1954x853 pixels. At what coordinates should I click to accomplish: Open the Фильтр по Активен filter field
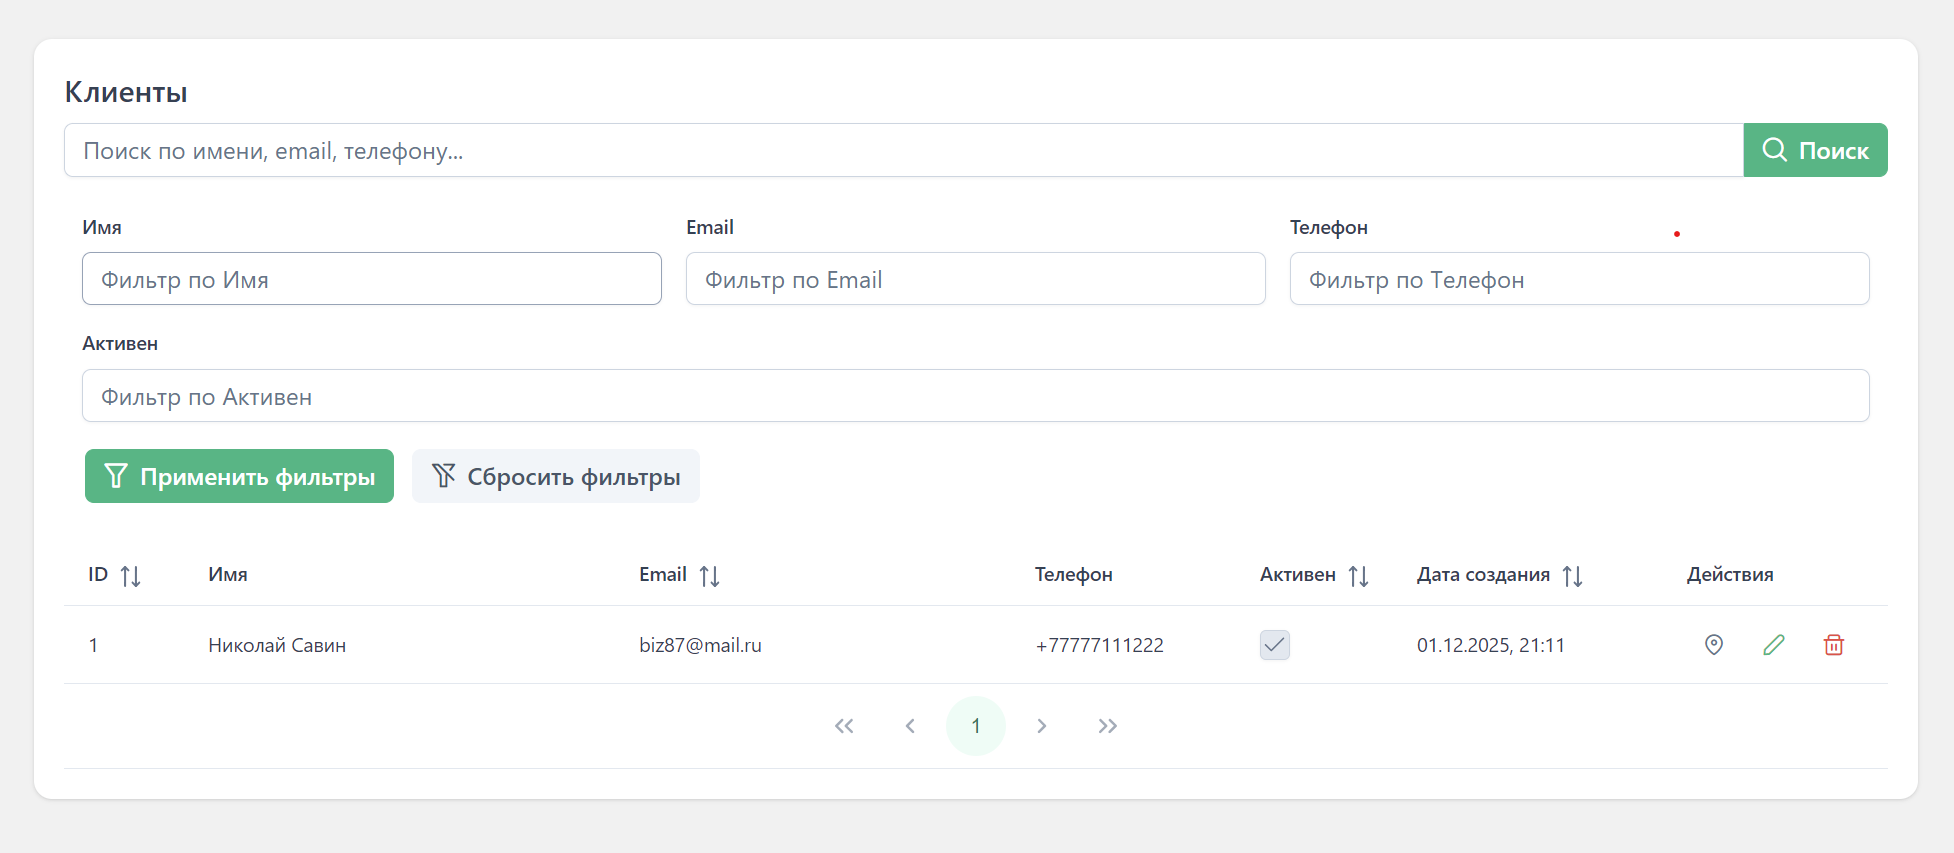pos(975,396)
